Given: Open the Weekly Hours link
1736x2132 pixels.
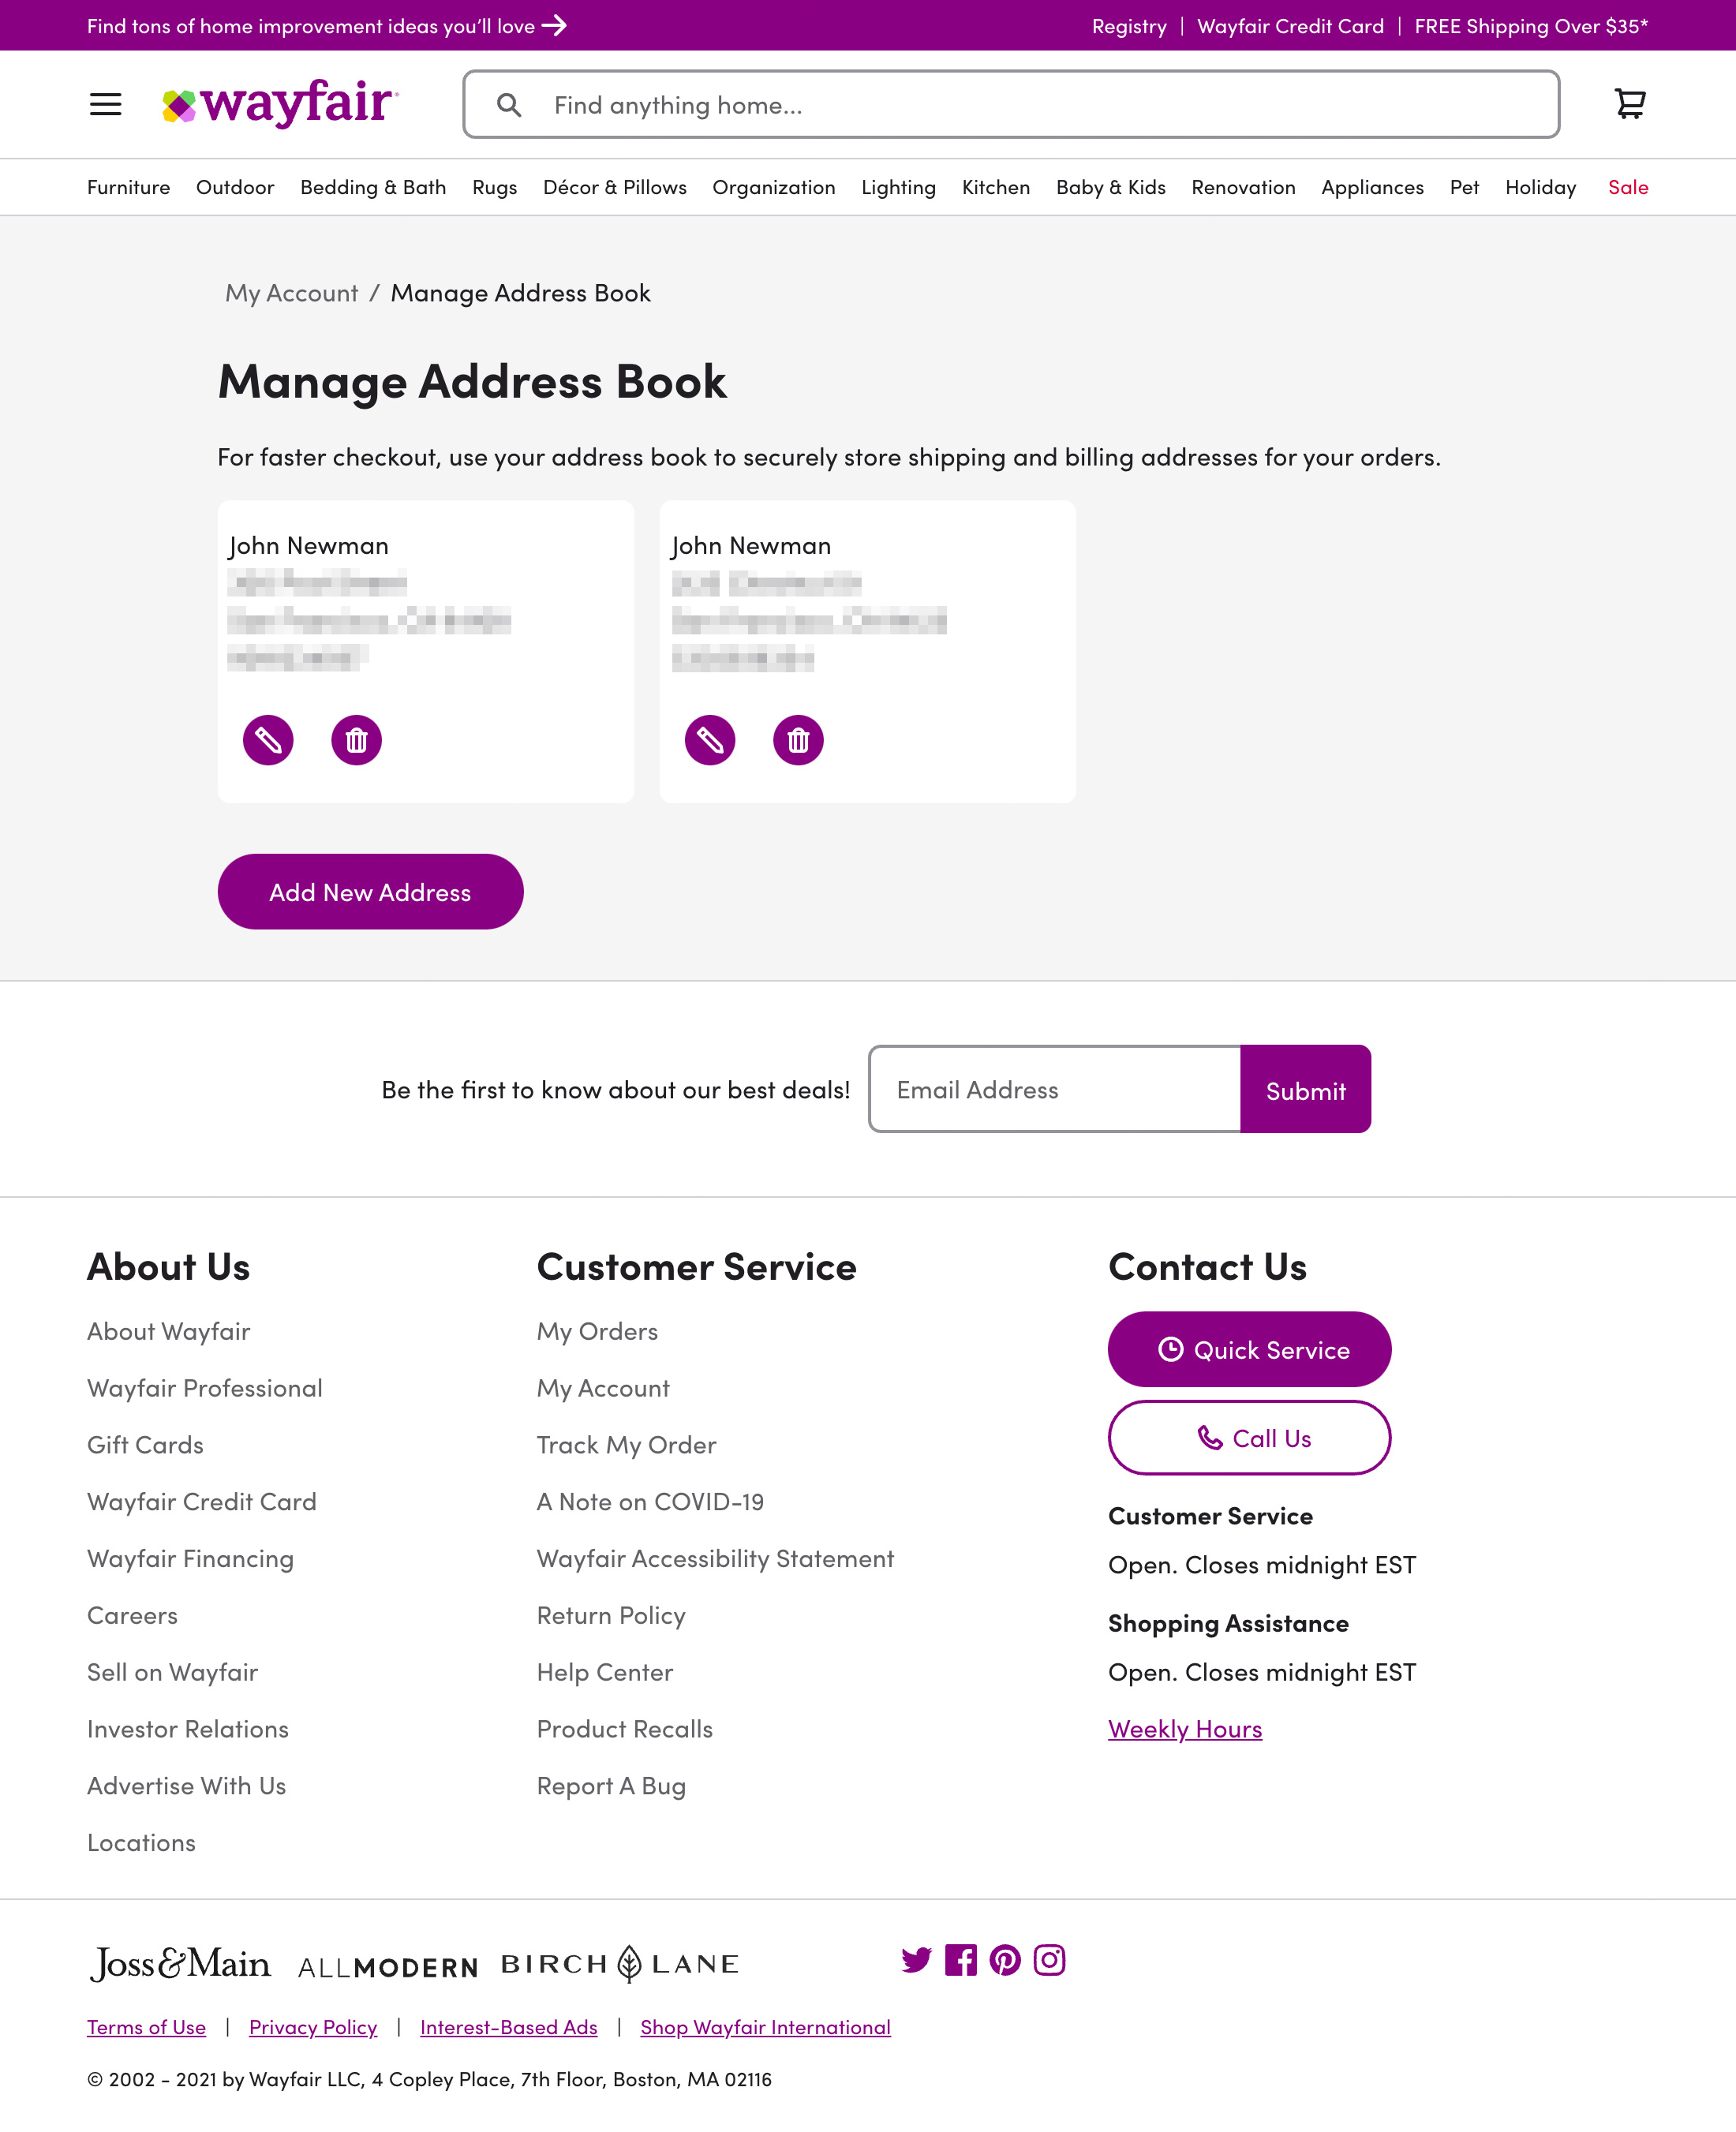Looking at the screenshot, I should [x=1185, y=1728].
